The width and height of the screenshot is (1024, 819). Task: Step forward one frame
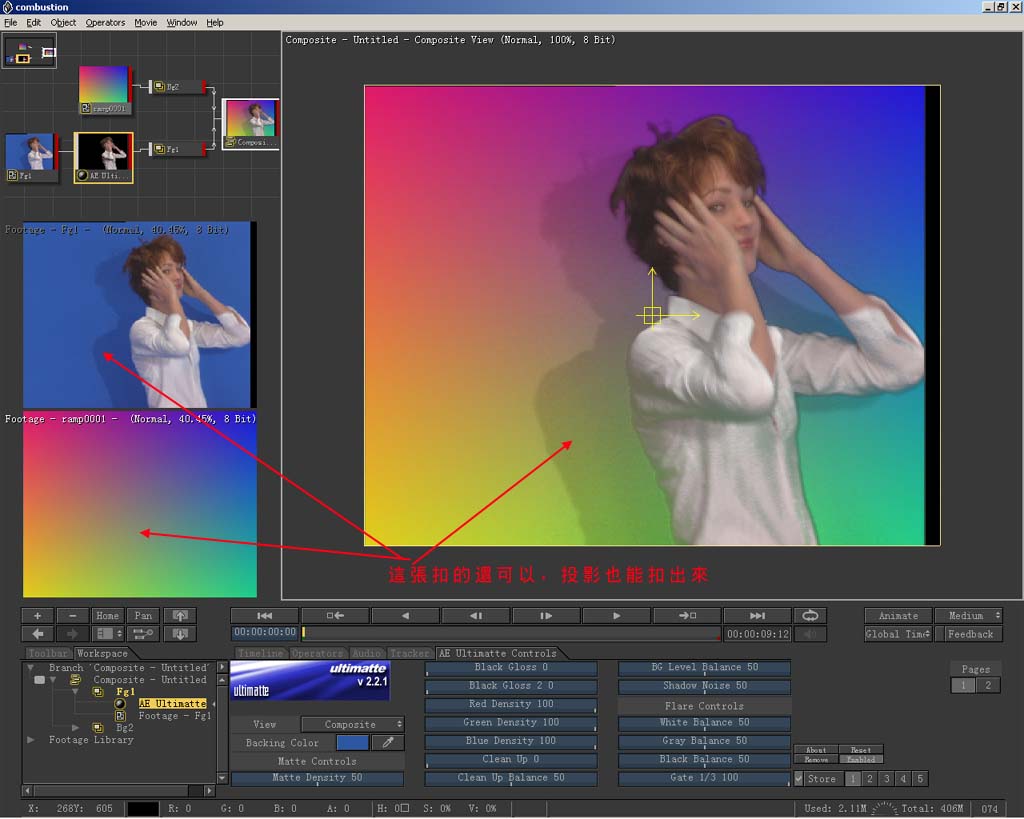click(x=546, y=616)
